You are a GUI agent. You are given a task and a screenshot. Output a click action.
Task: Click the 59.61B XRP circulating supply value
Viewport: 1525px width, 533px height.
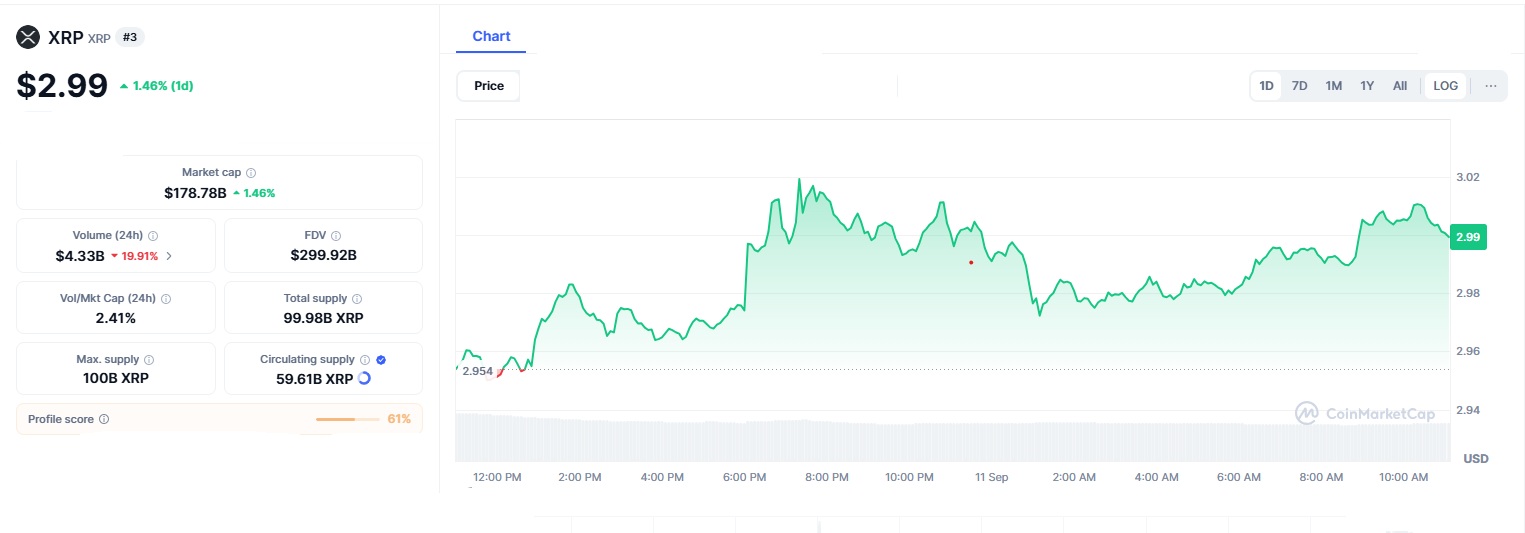[x=315, y=379]
